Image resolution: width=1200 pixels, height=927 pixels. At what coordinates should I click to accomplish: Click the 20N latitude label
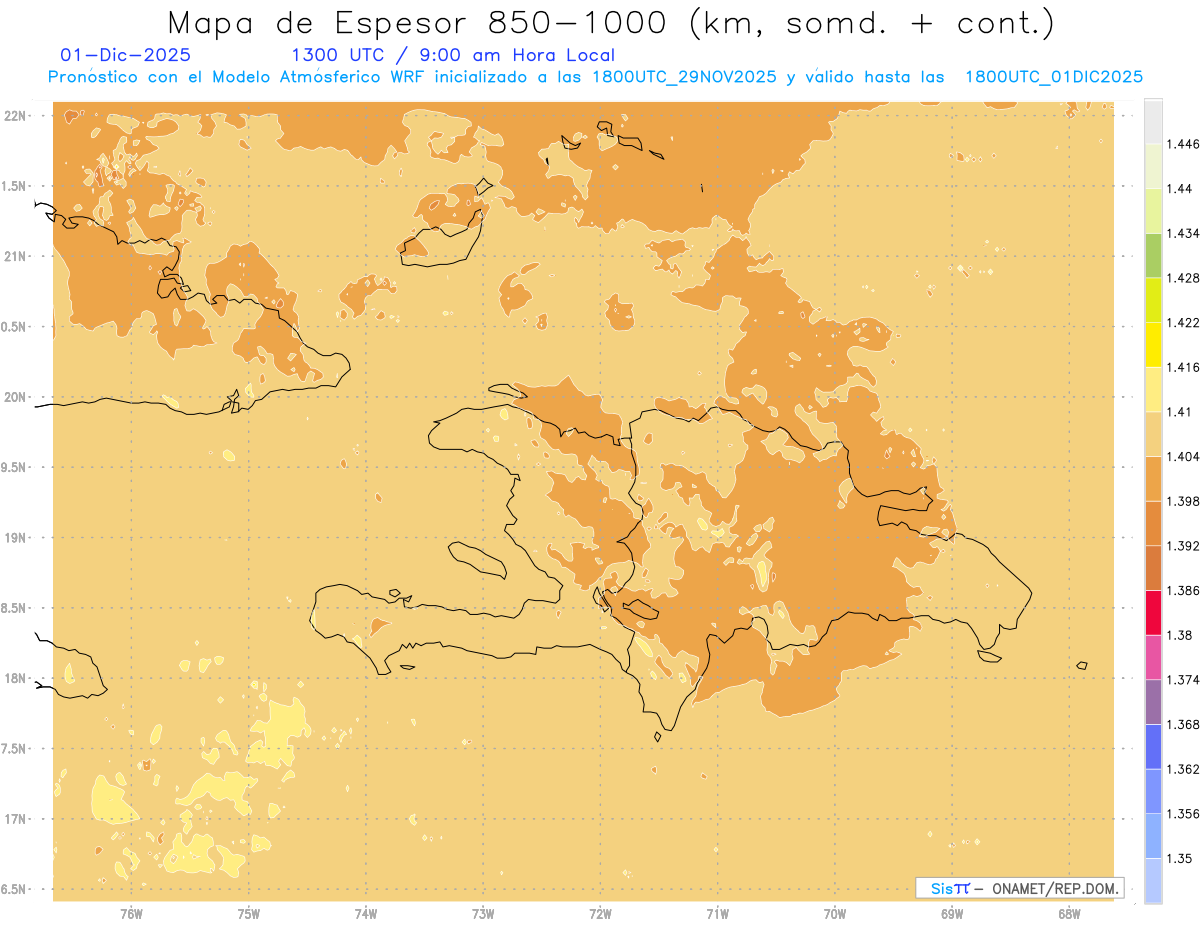[x=15, y=397]
